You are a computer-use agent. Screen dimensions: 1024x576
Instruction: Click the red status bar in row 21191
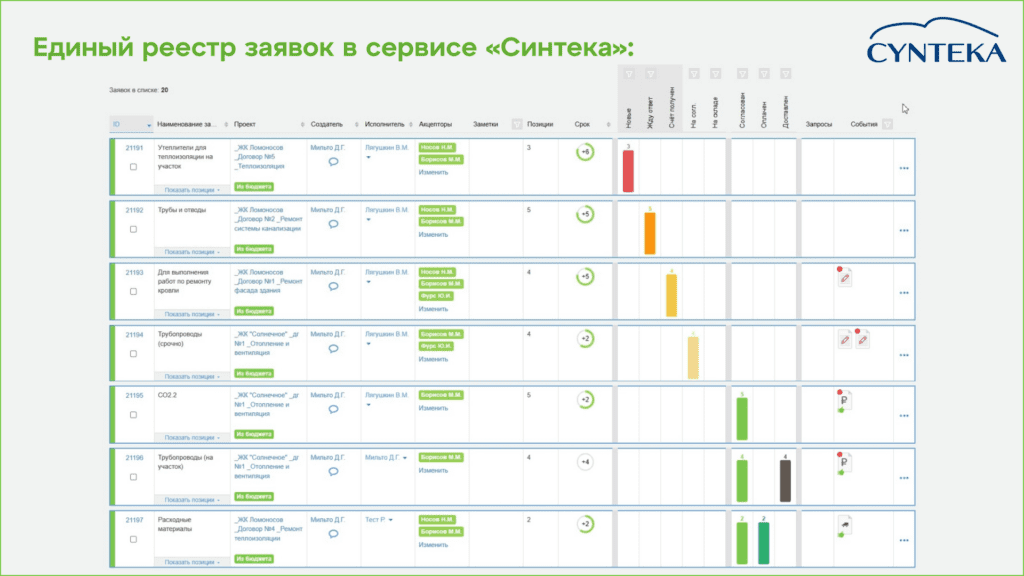pos(628,171)
